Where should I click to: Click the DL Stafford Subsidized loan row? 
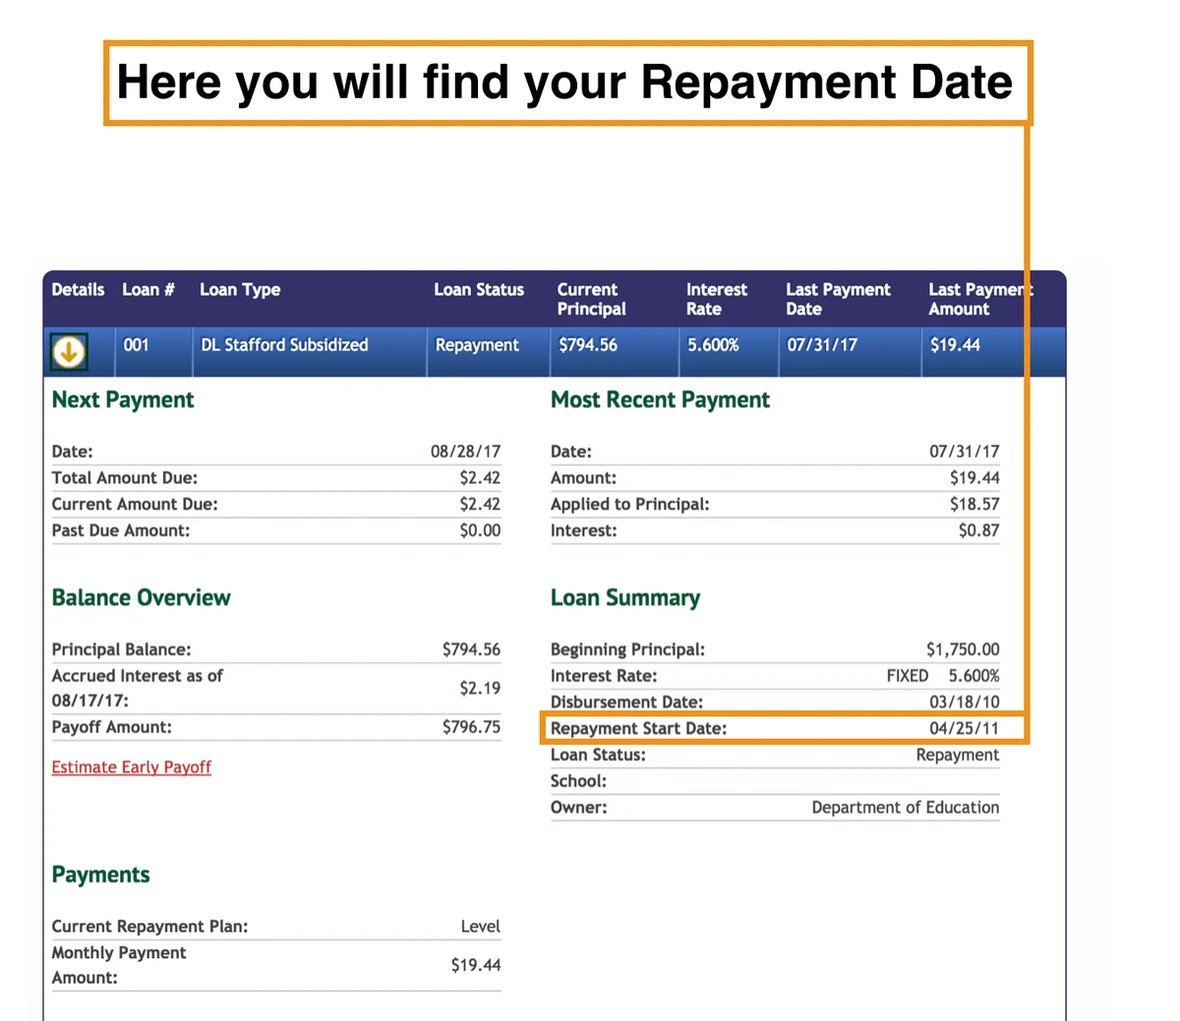[x=284, y=345]
